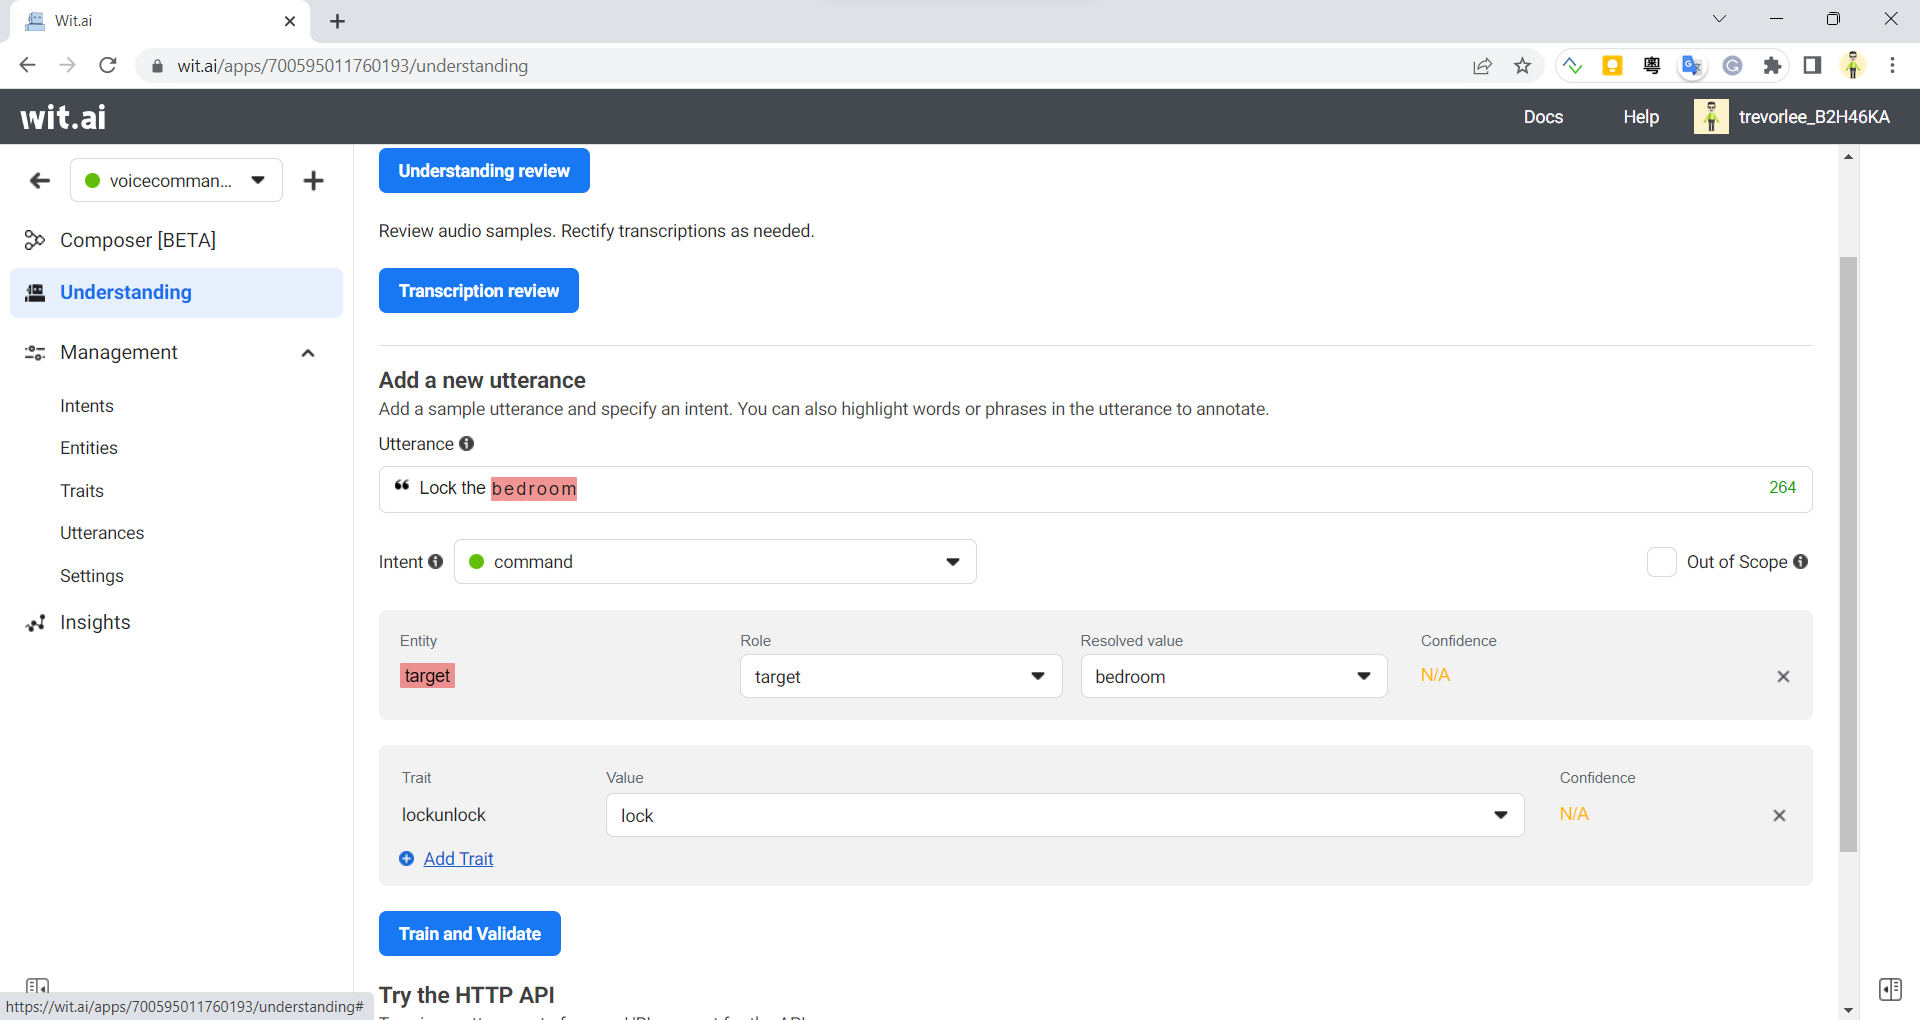This screenshot has width=1920, height=1020.
Task: Toggle browser side panel icon
Action: coord(1812,66)
